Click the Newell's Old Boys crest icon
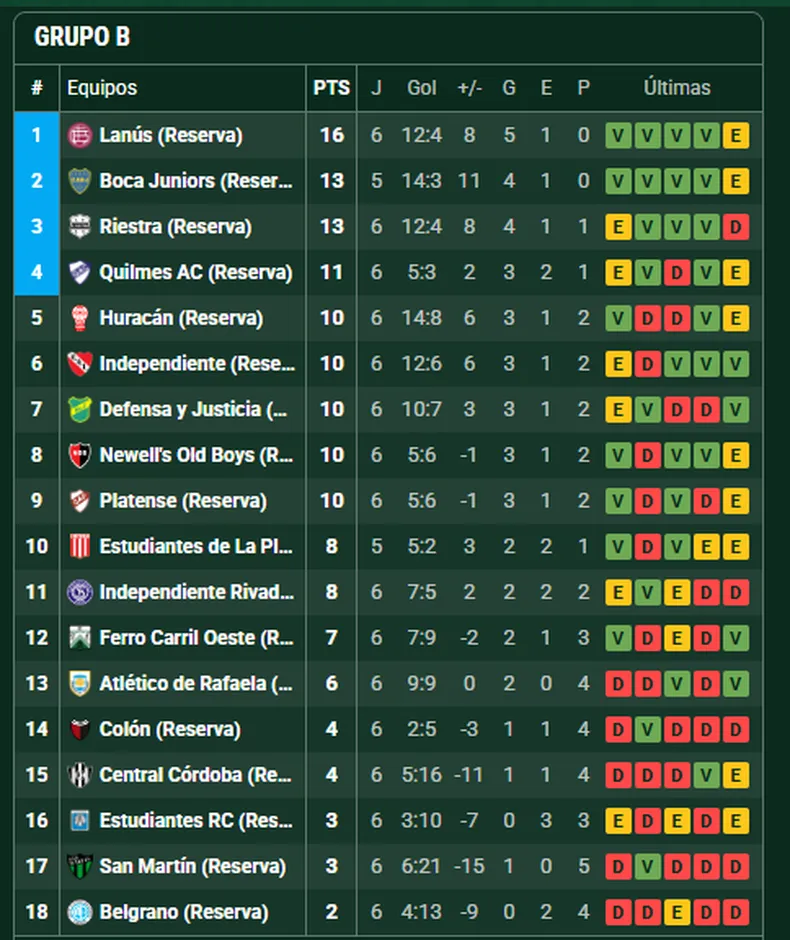 click(80, 455)
